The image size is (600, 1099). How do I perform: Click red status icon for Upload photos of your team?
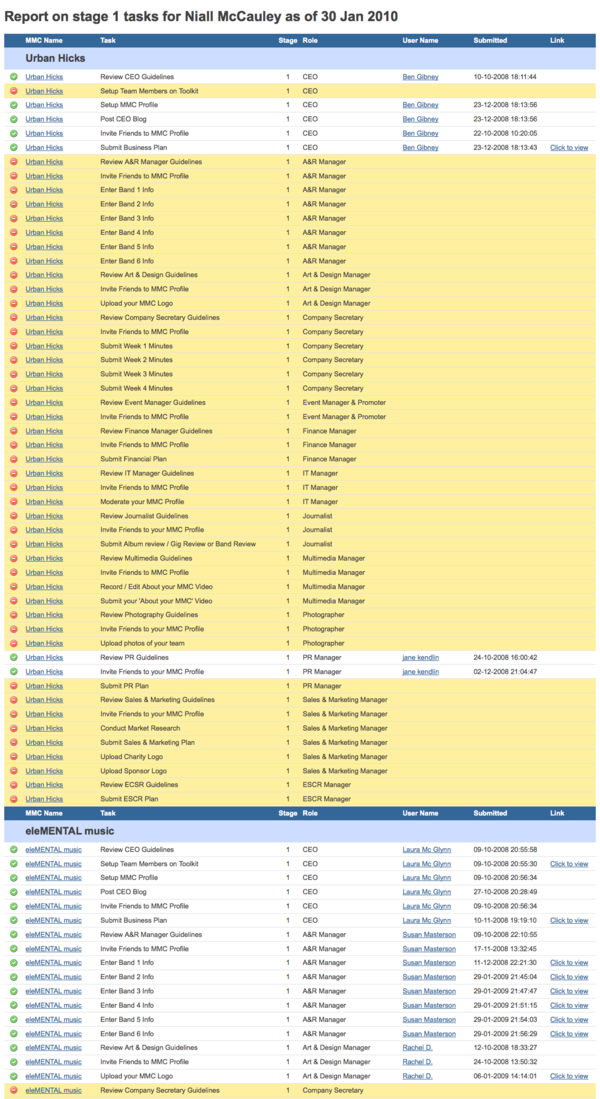[14, 643]
